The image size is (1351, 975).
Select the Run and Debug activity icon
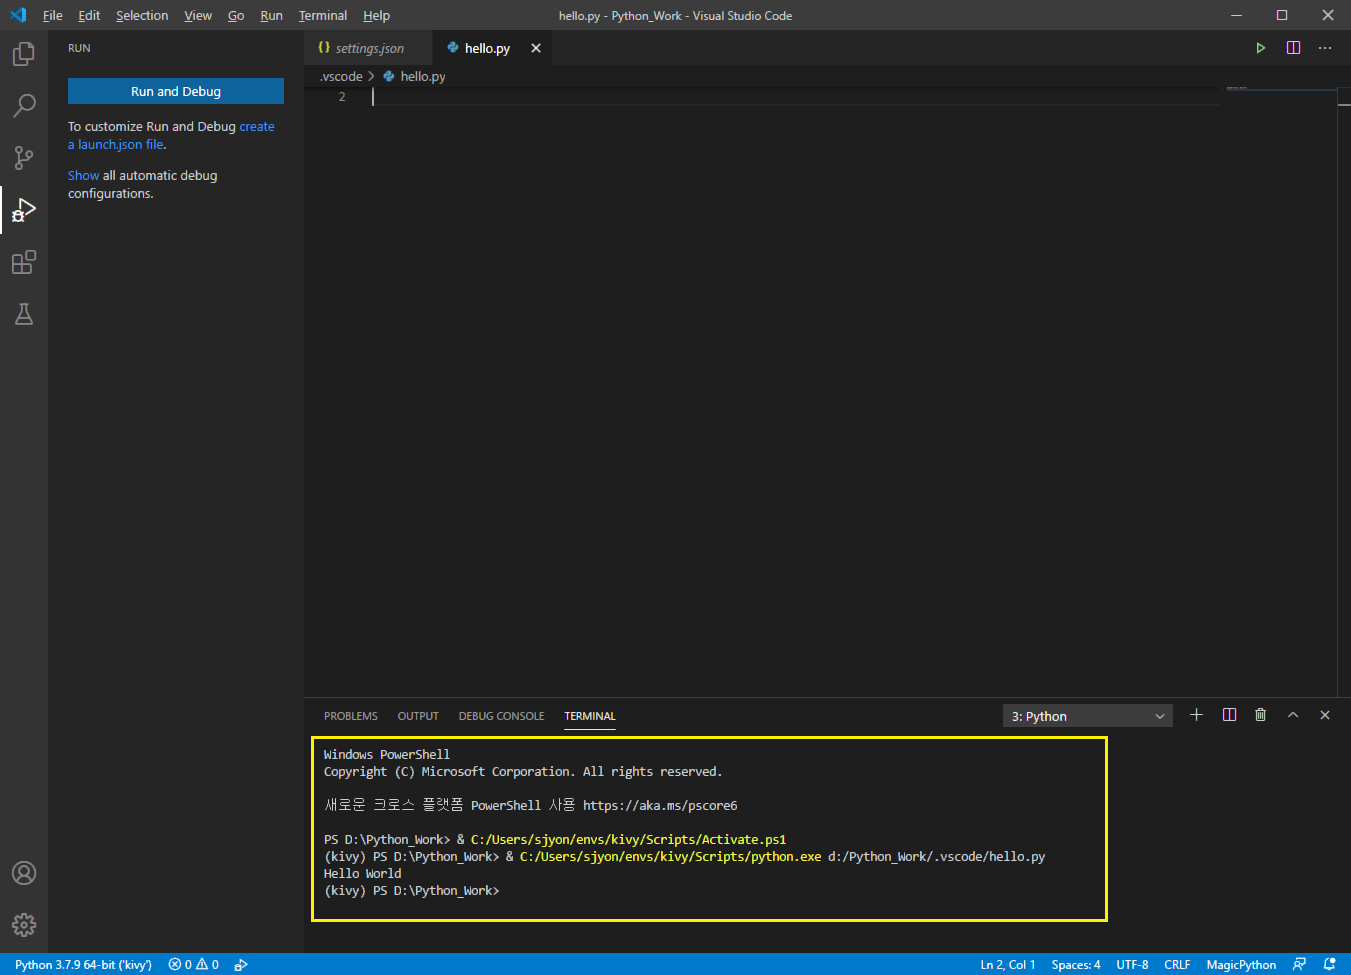24,210
